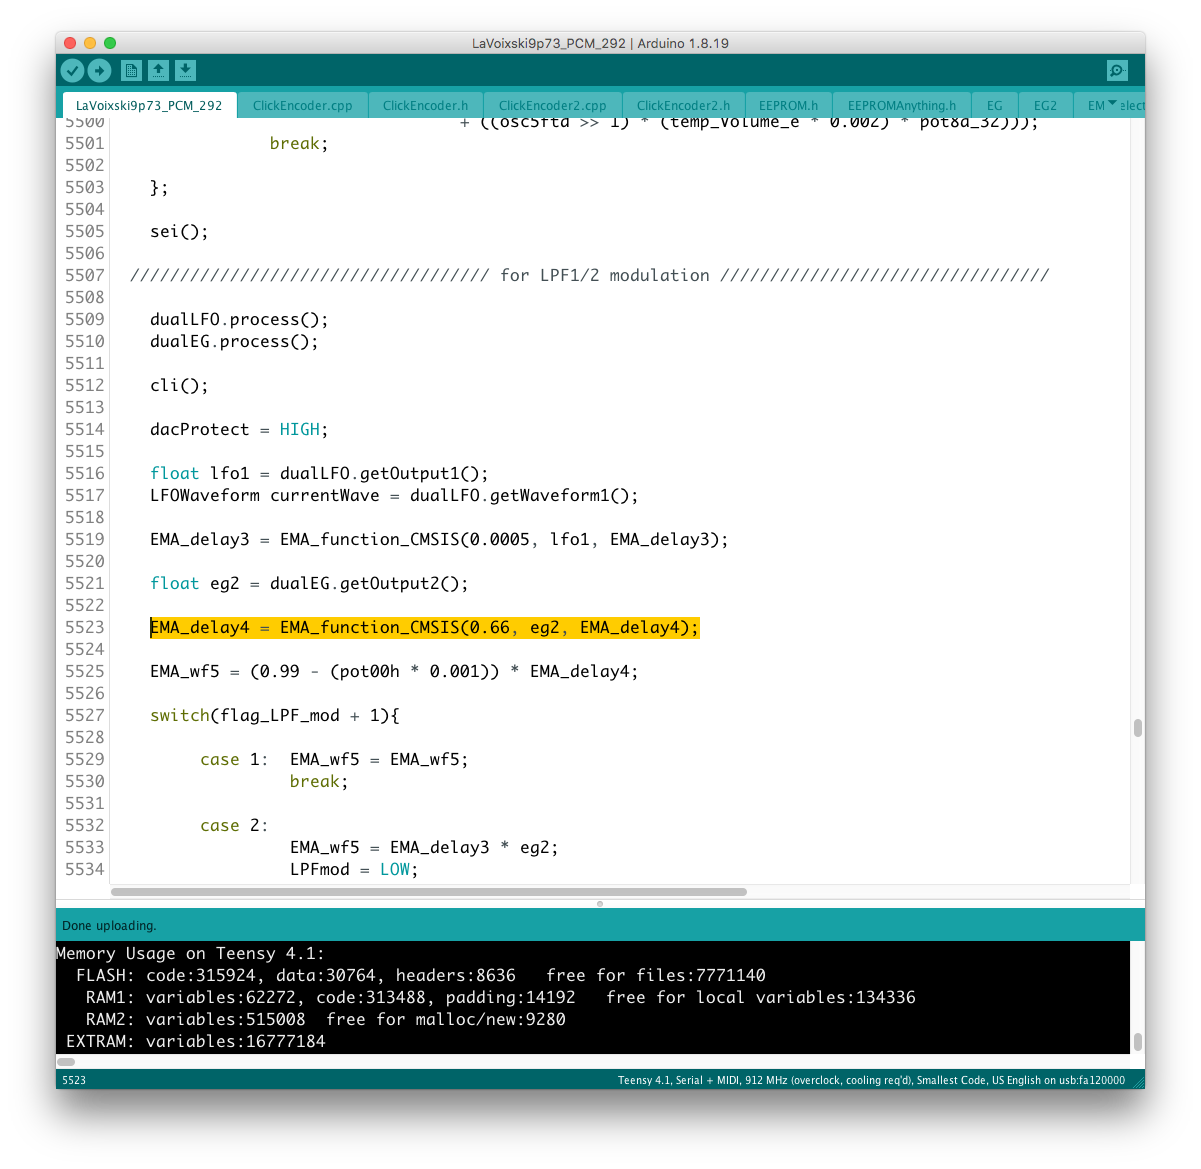Click the highlighted EMA_delay4 code line
This screenshot has width=1201, height=1169.
point(424,627)
